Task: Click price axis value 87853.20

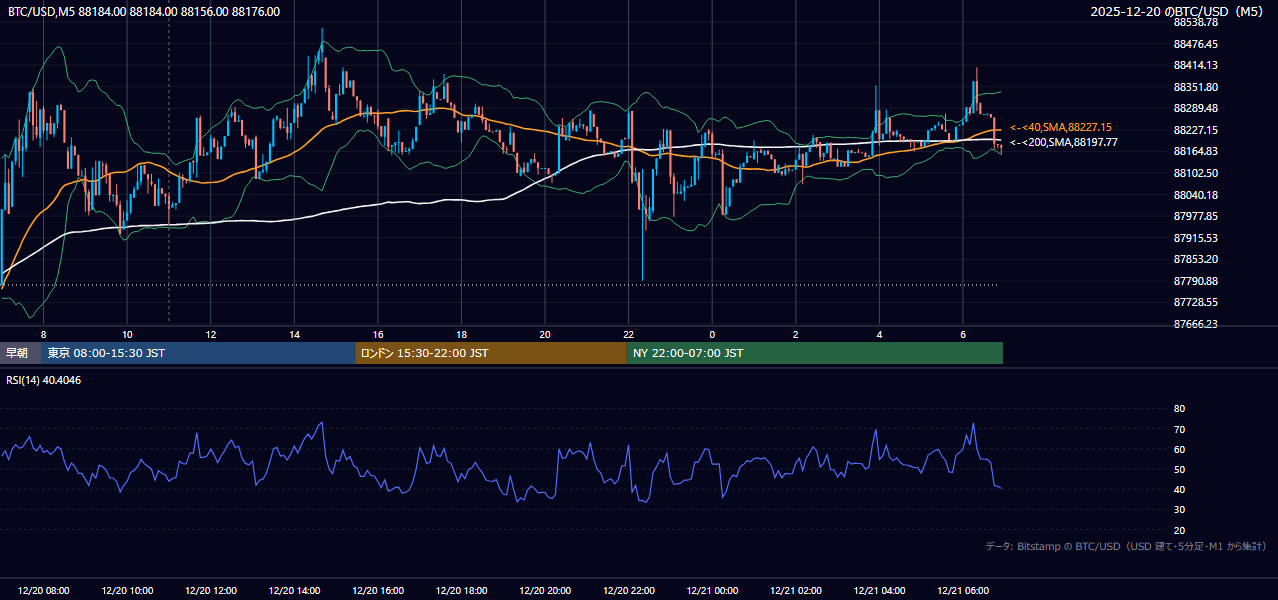Action: [x=1195, y=259]
